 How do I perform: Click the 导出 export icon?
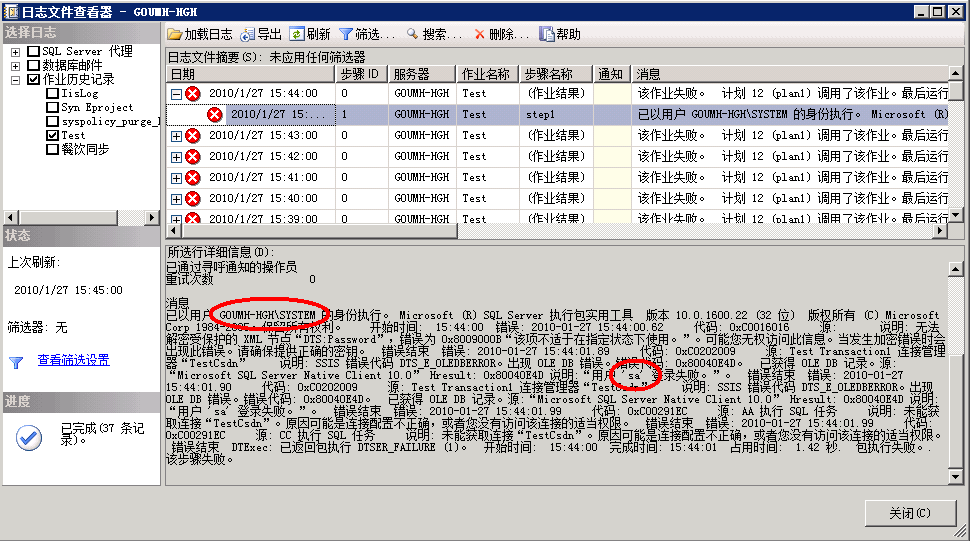coord(247,35)
